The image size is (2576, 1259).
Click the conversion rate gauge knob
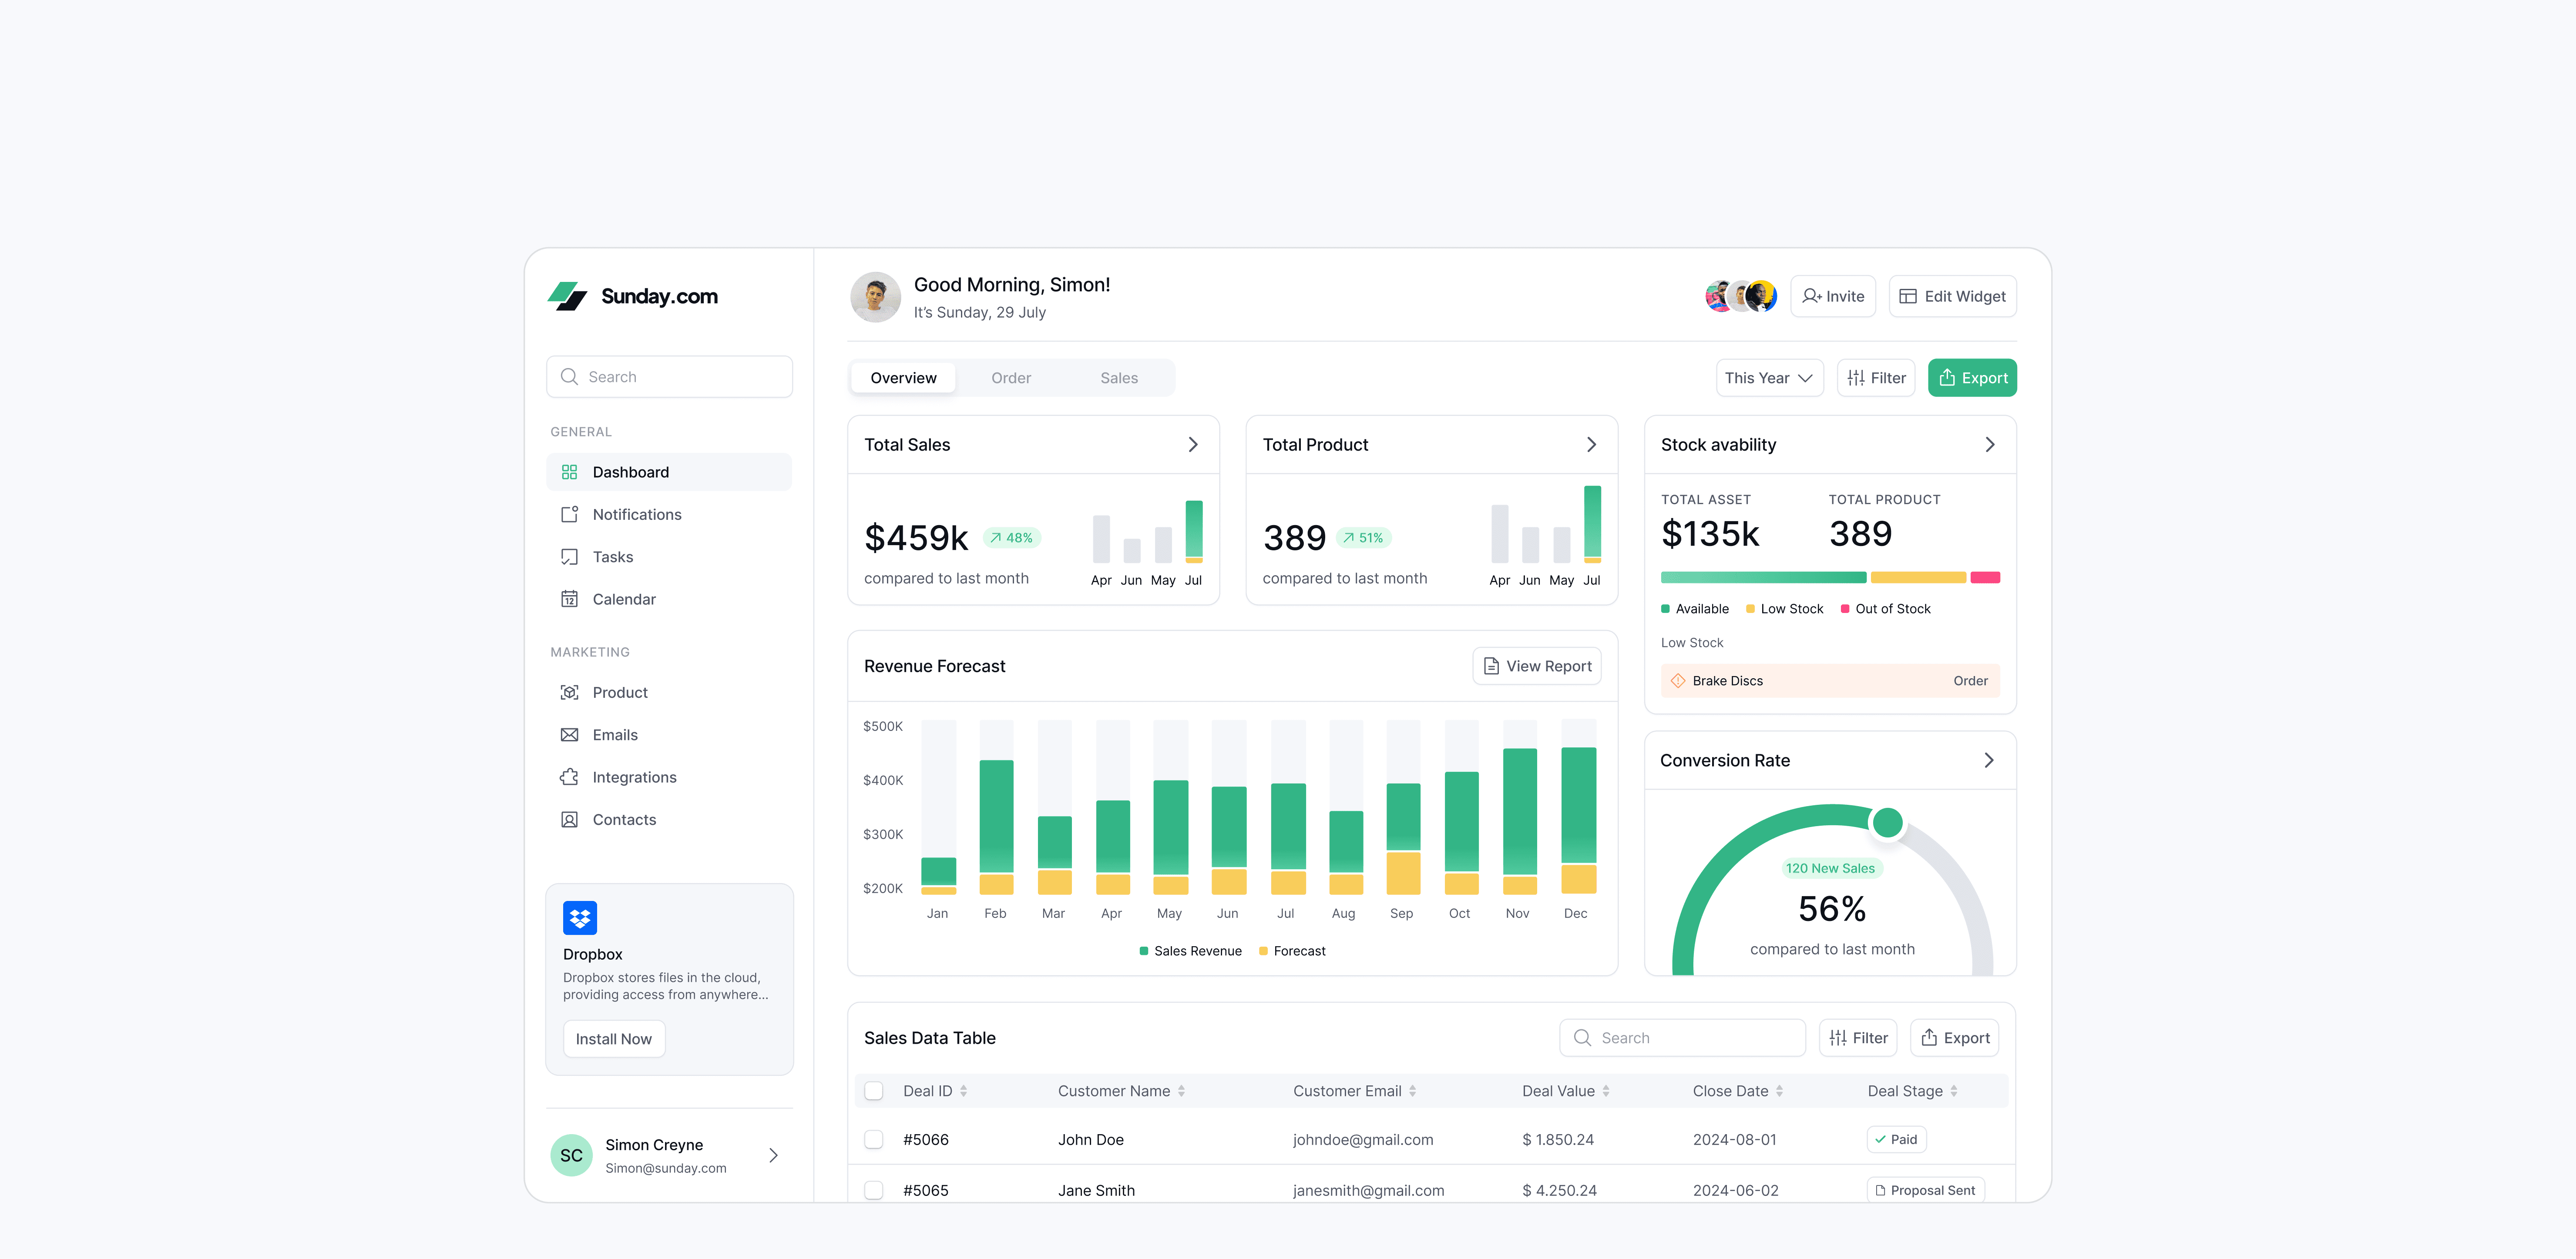[1887, 823]
